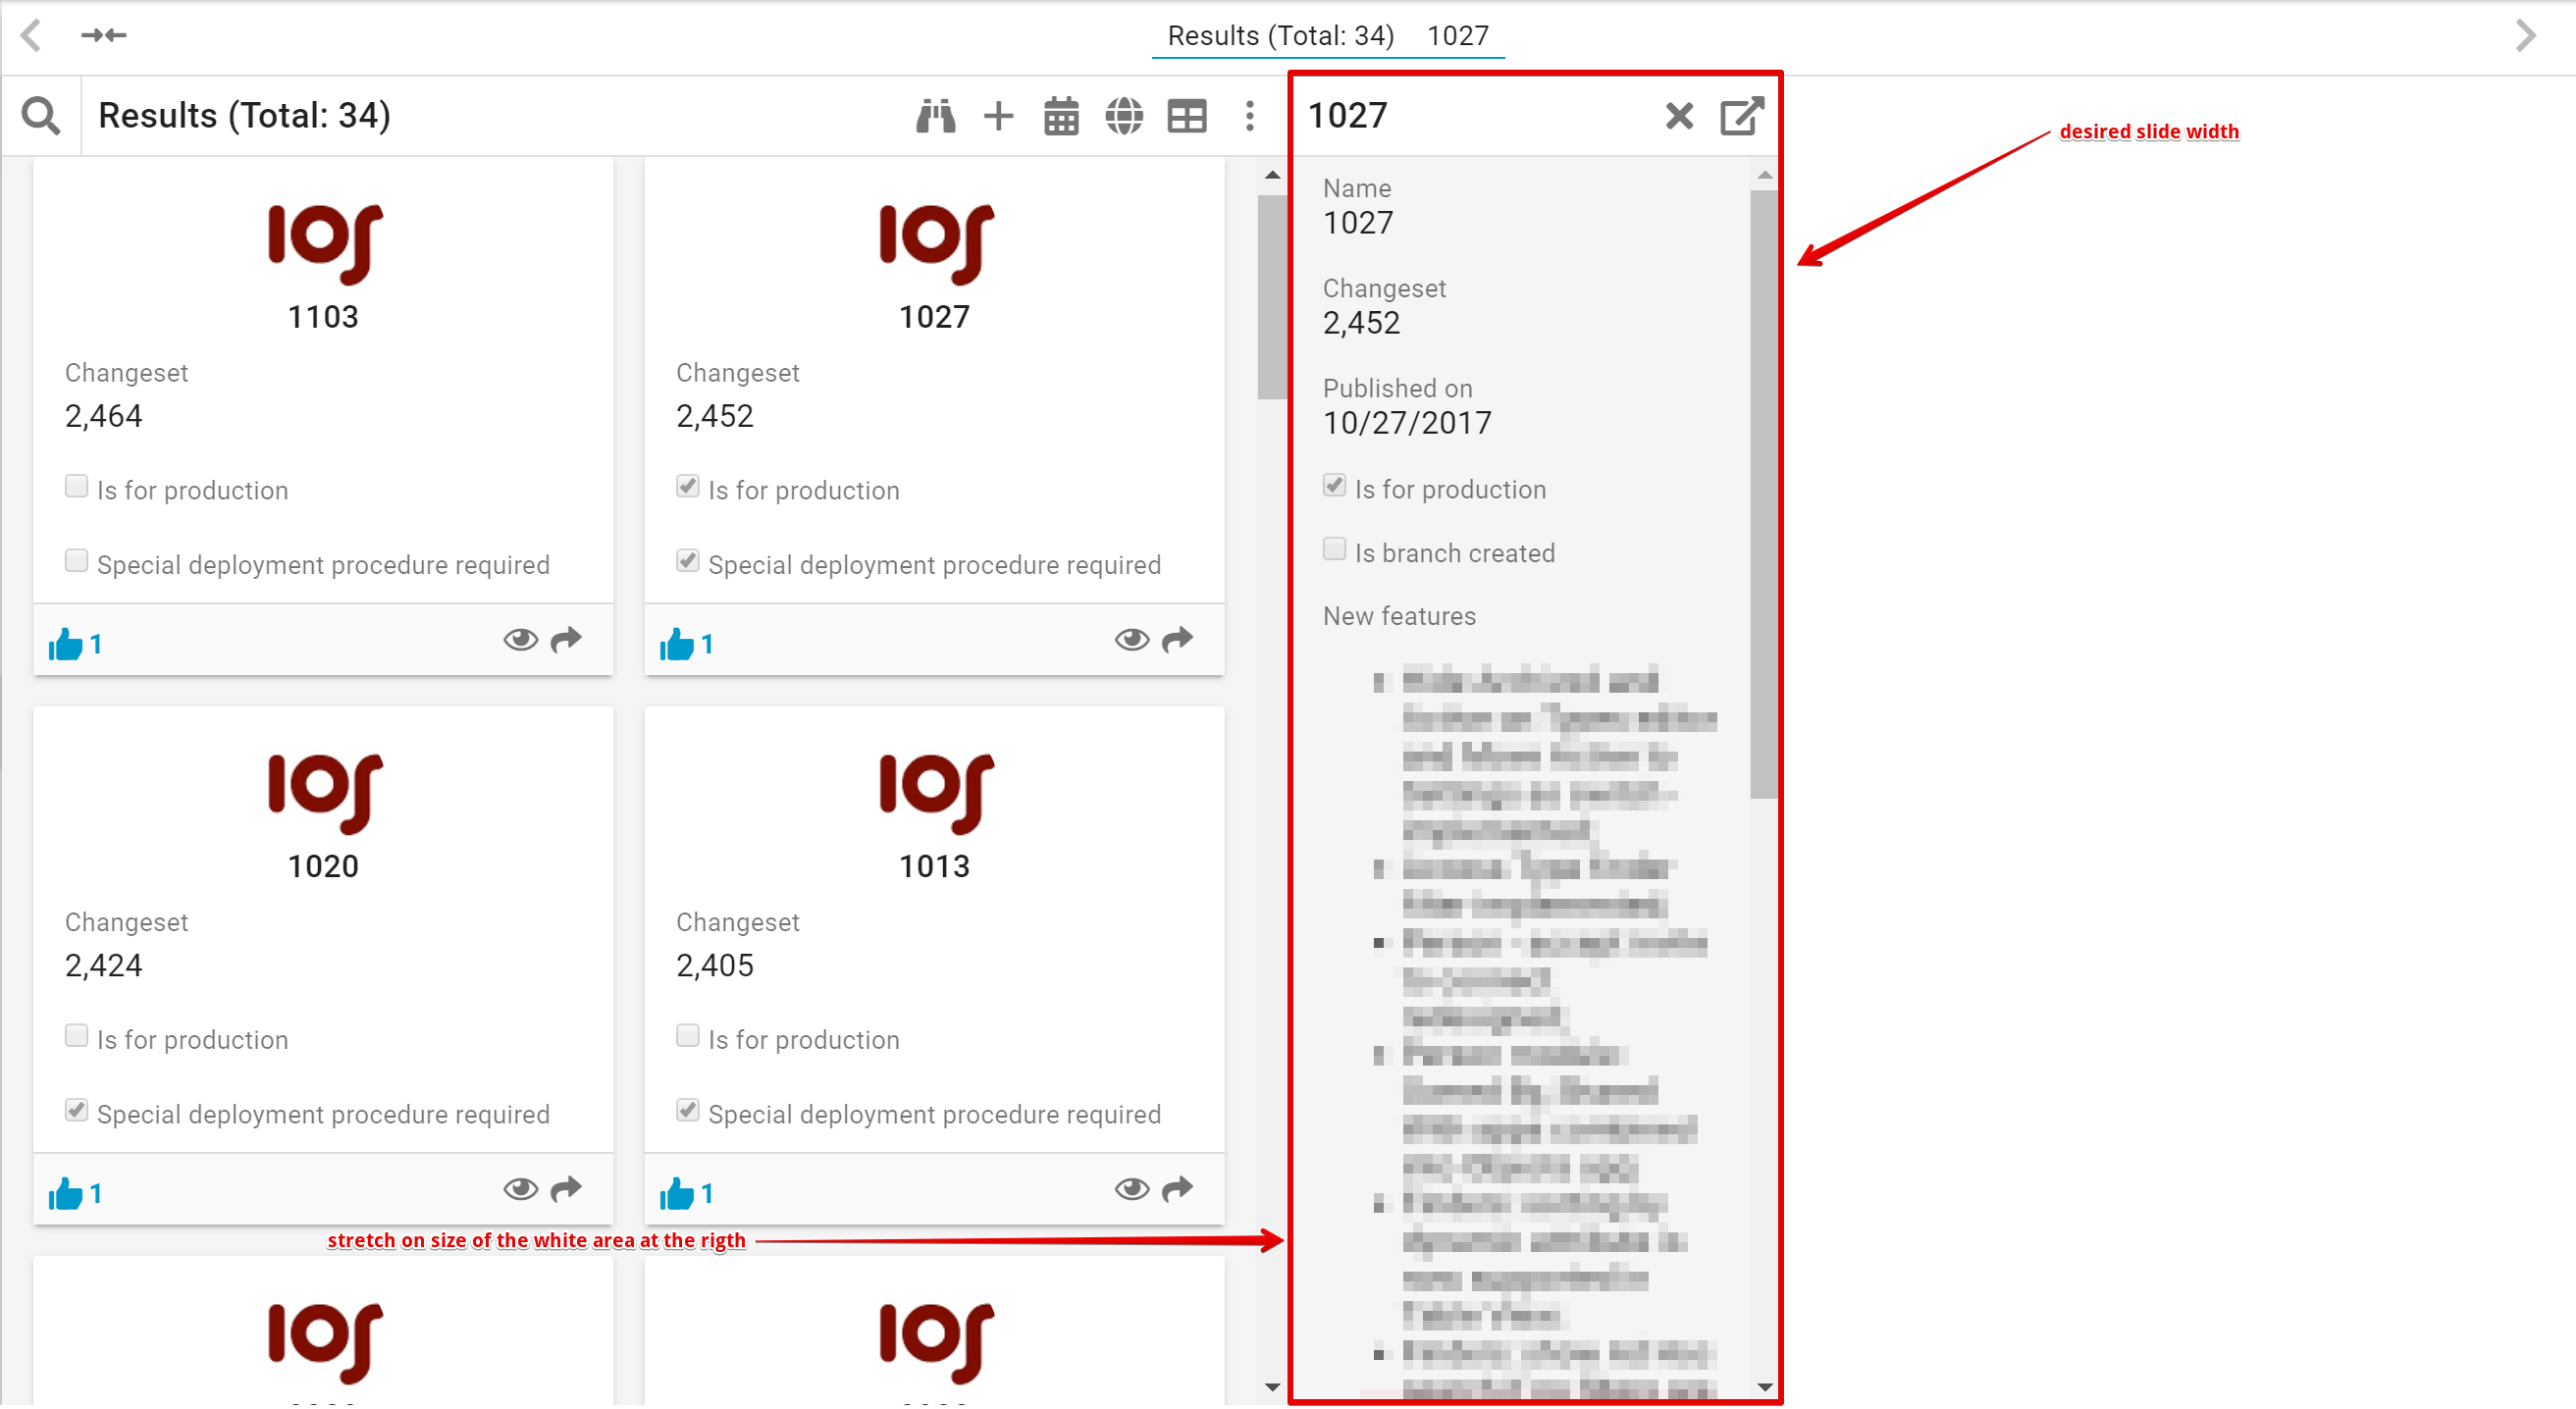This screenshot has height=1409, width=2576.
Task: Select the 'Results (Total: 34)' breadcrumb tab
Action: pyautogui.click(x=1280, y=36)
